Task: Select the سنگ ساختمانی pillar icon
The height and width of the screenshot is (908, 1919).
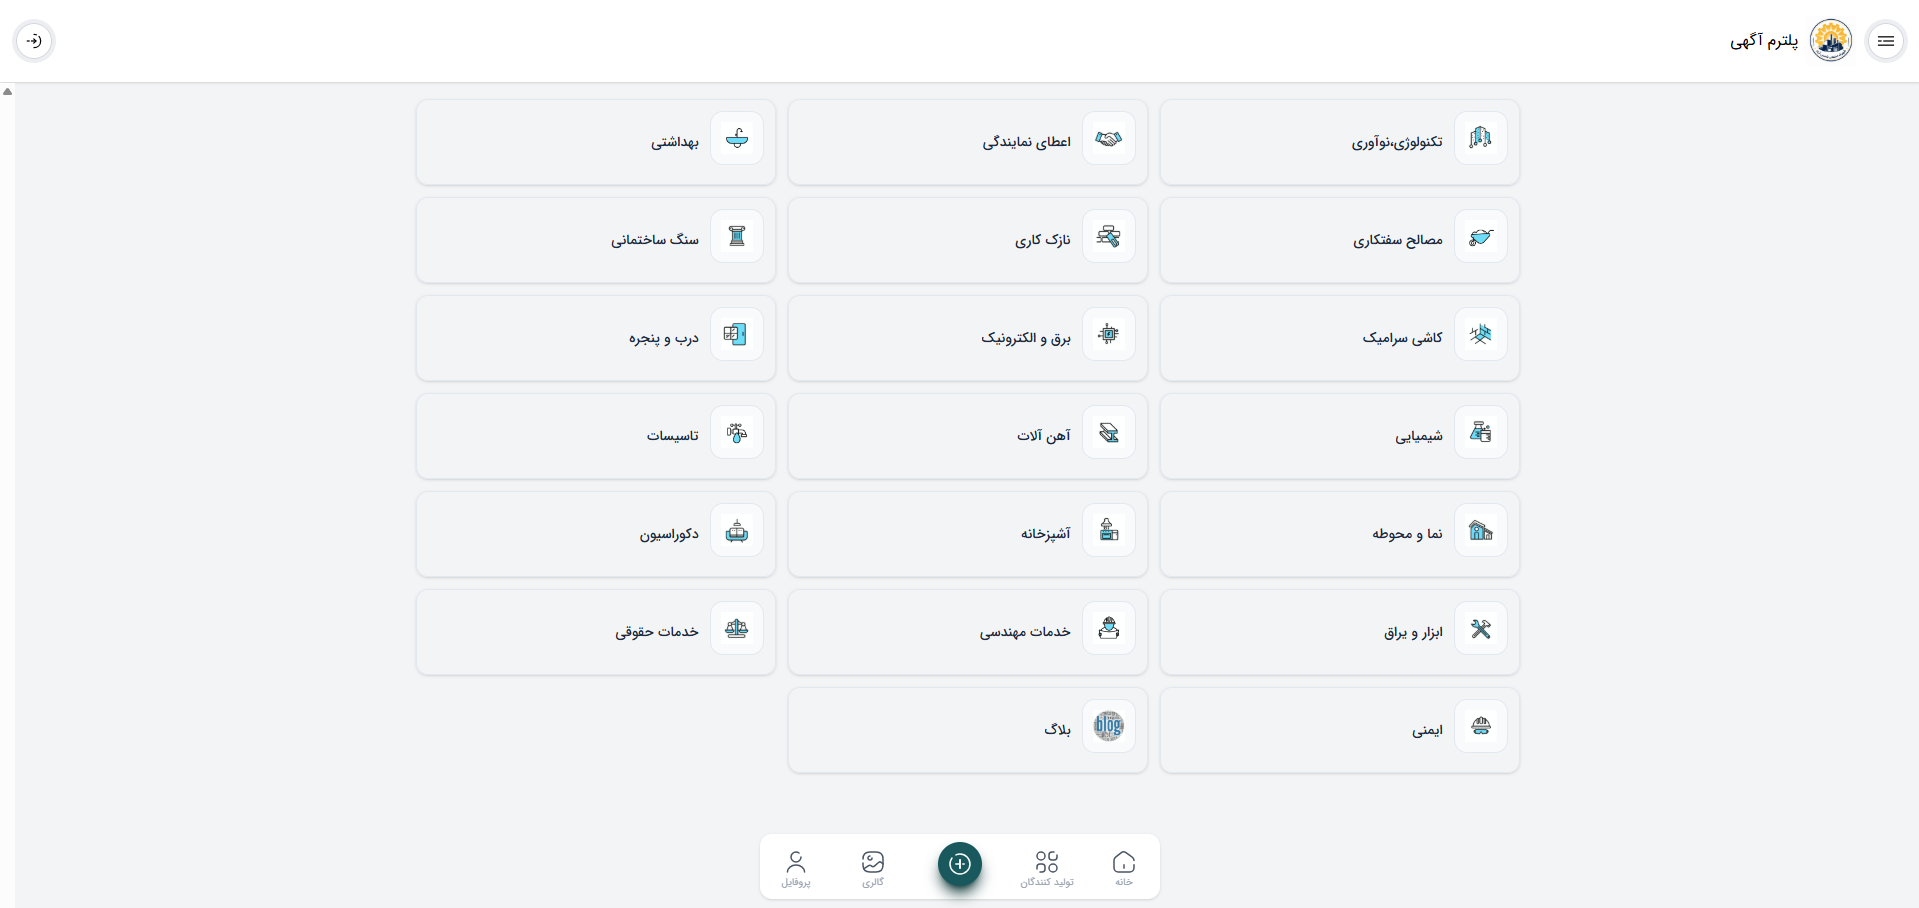Action: [x=737, y=236]
